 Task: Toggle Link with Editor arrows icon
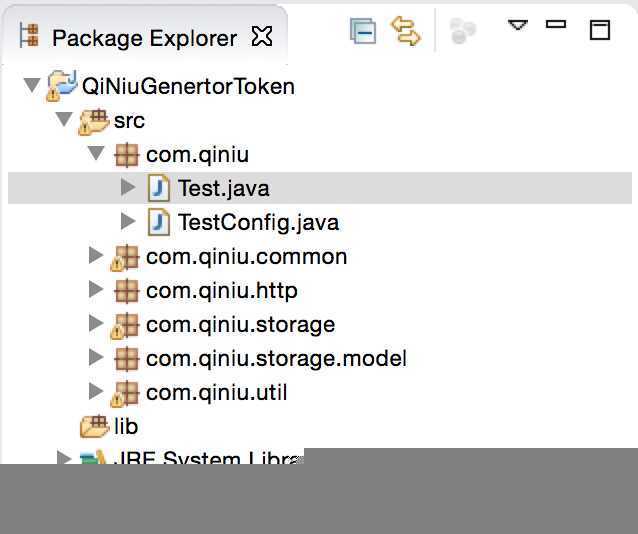405,31
